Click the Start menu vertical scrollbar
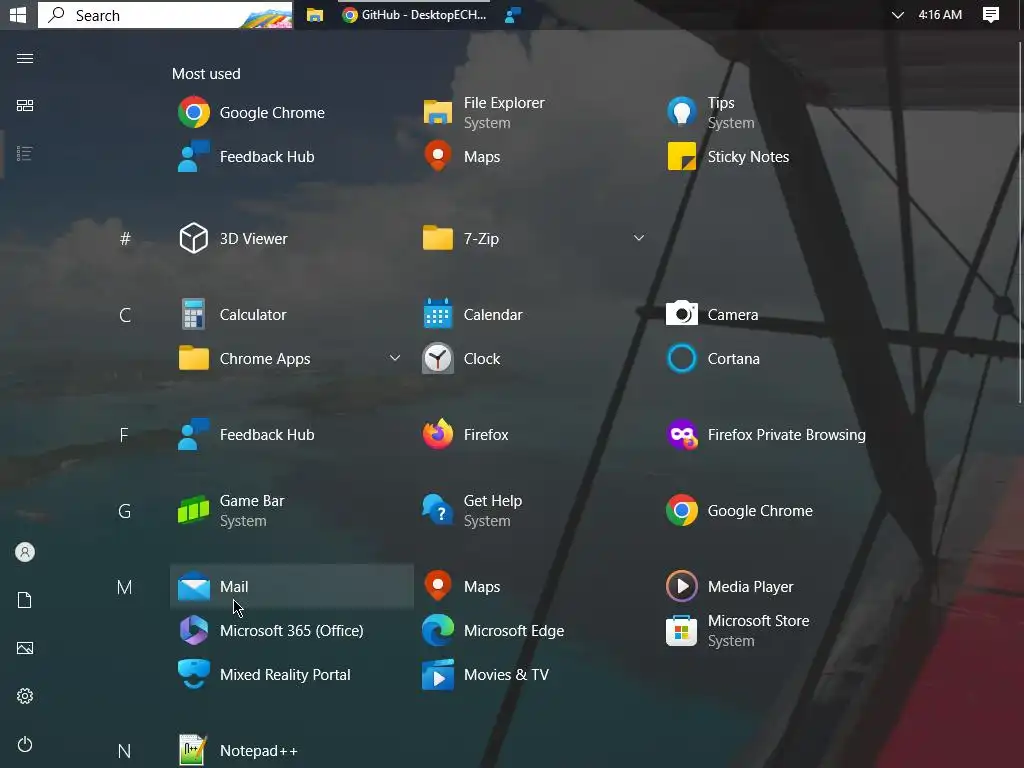1024x768 pixels. click(1021, 224)
